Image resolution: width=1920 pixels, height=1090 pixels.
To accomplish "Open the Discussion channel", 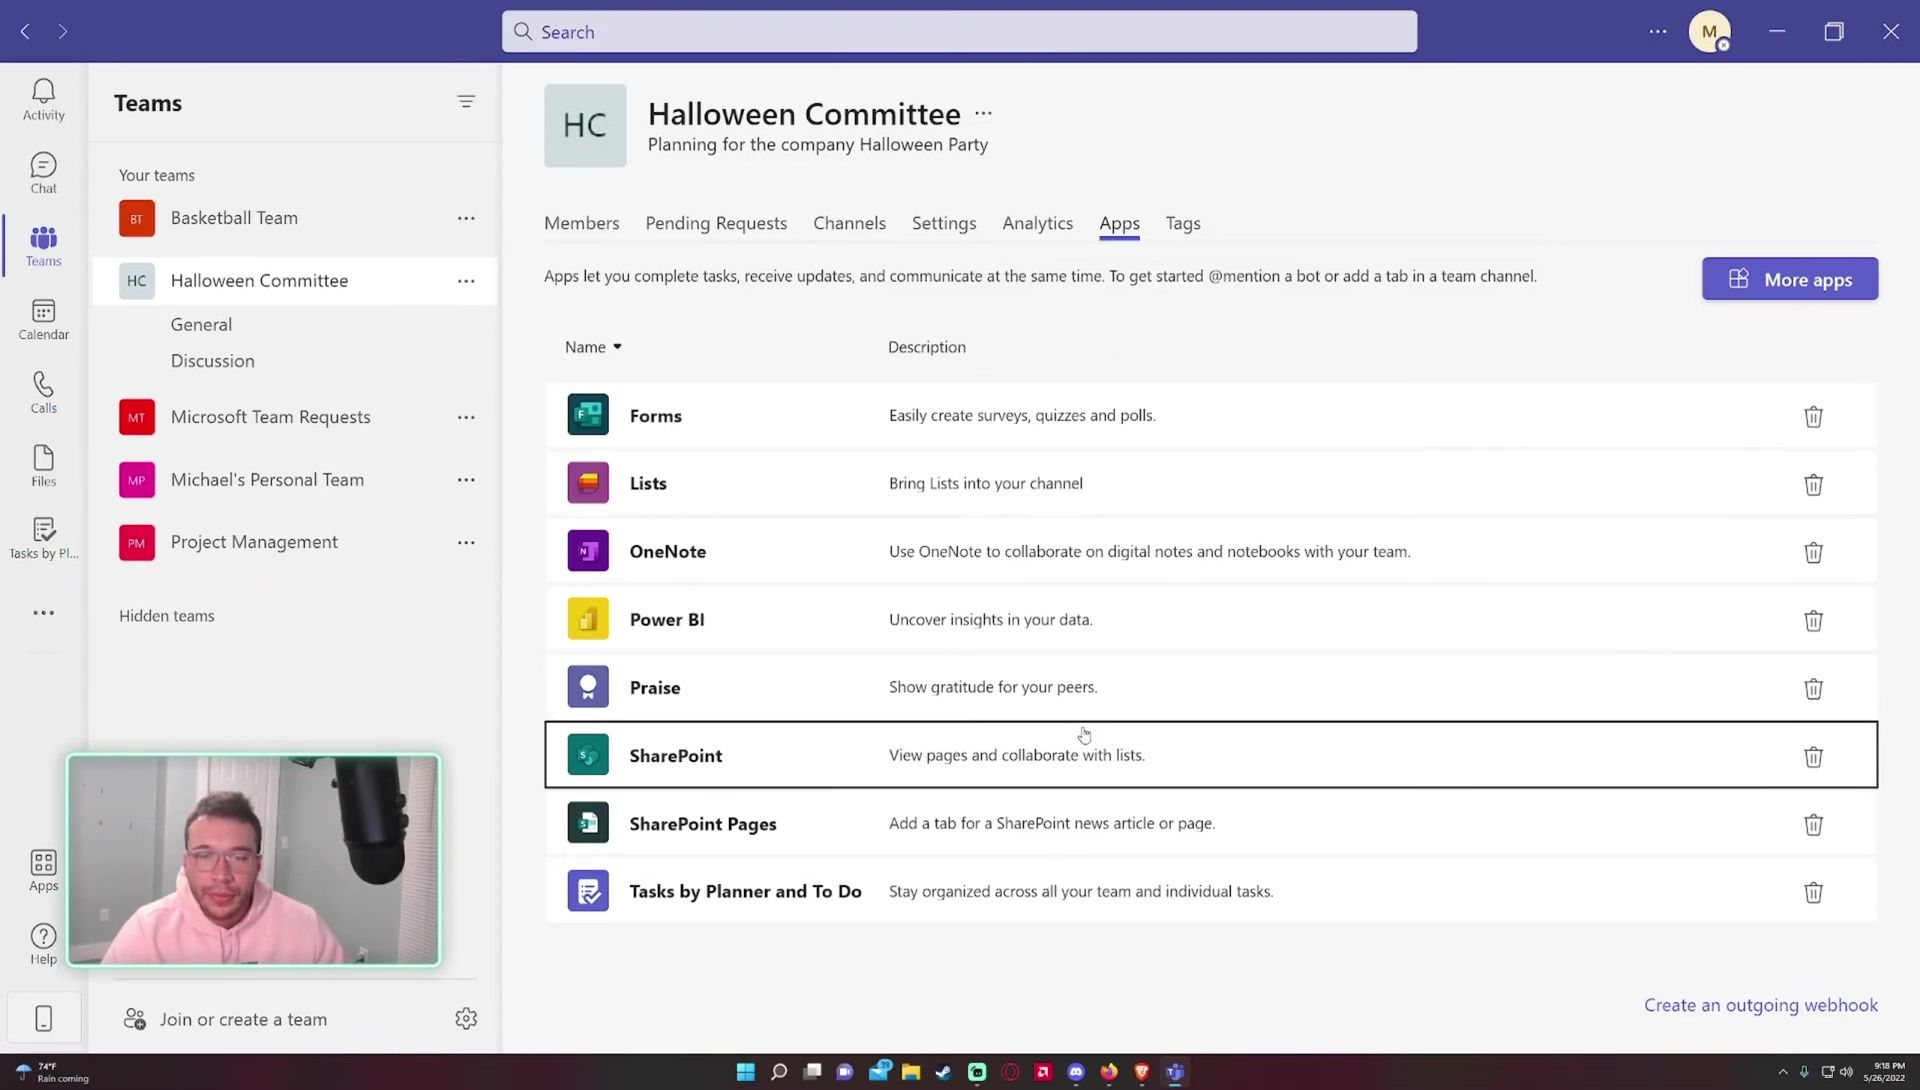I will (212, 361).
